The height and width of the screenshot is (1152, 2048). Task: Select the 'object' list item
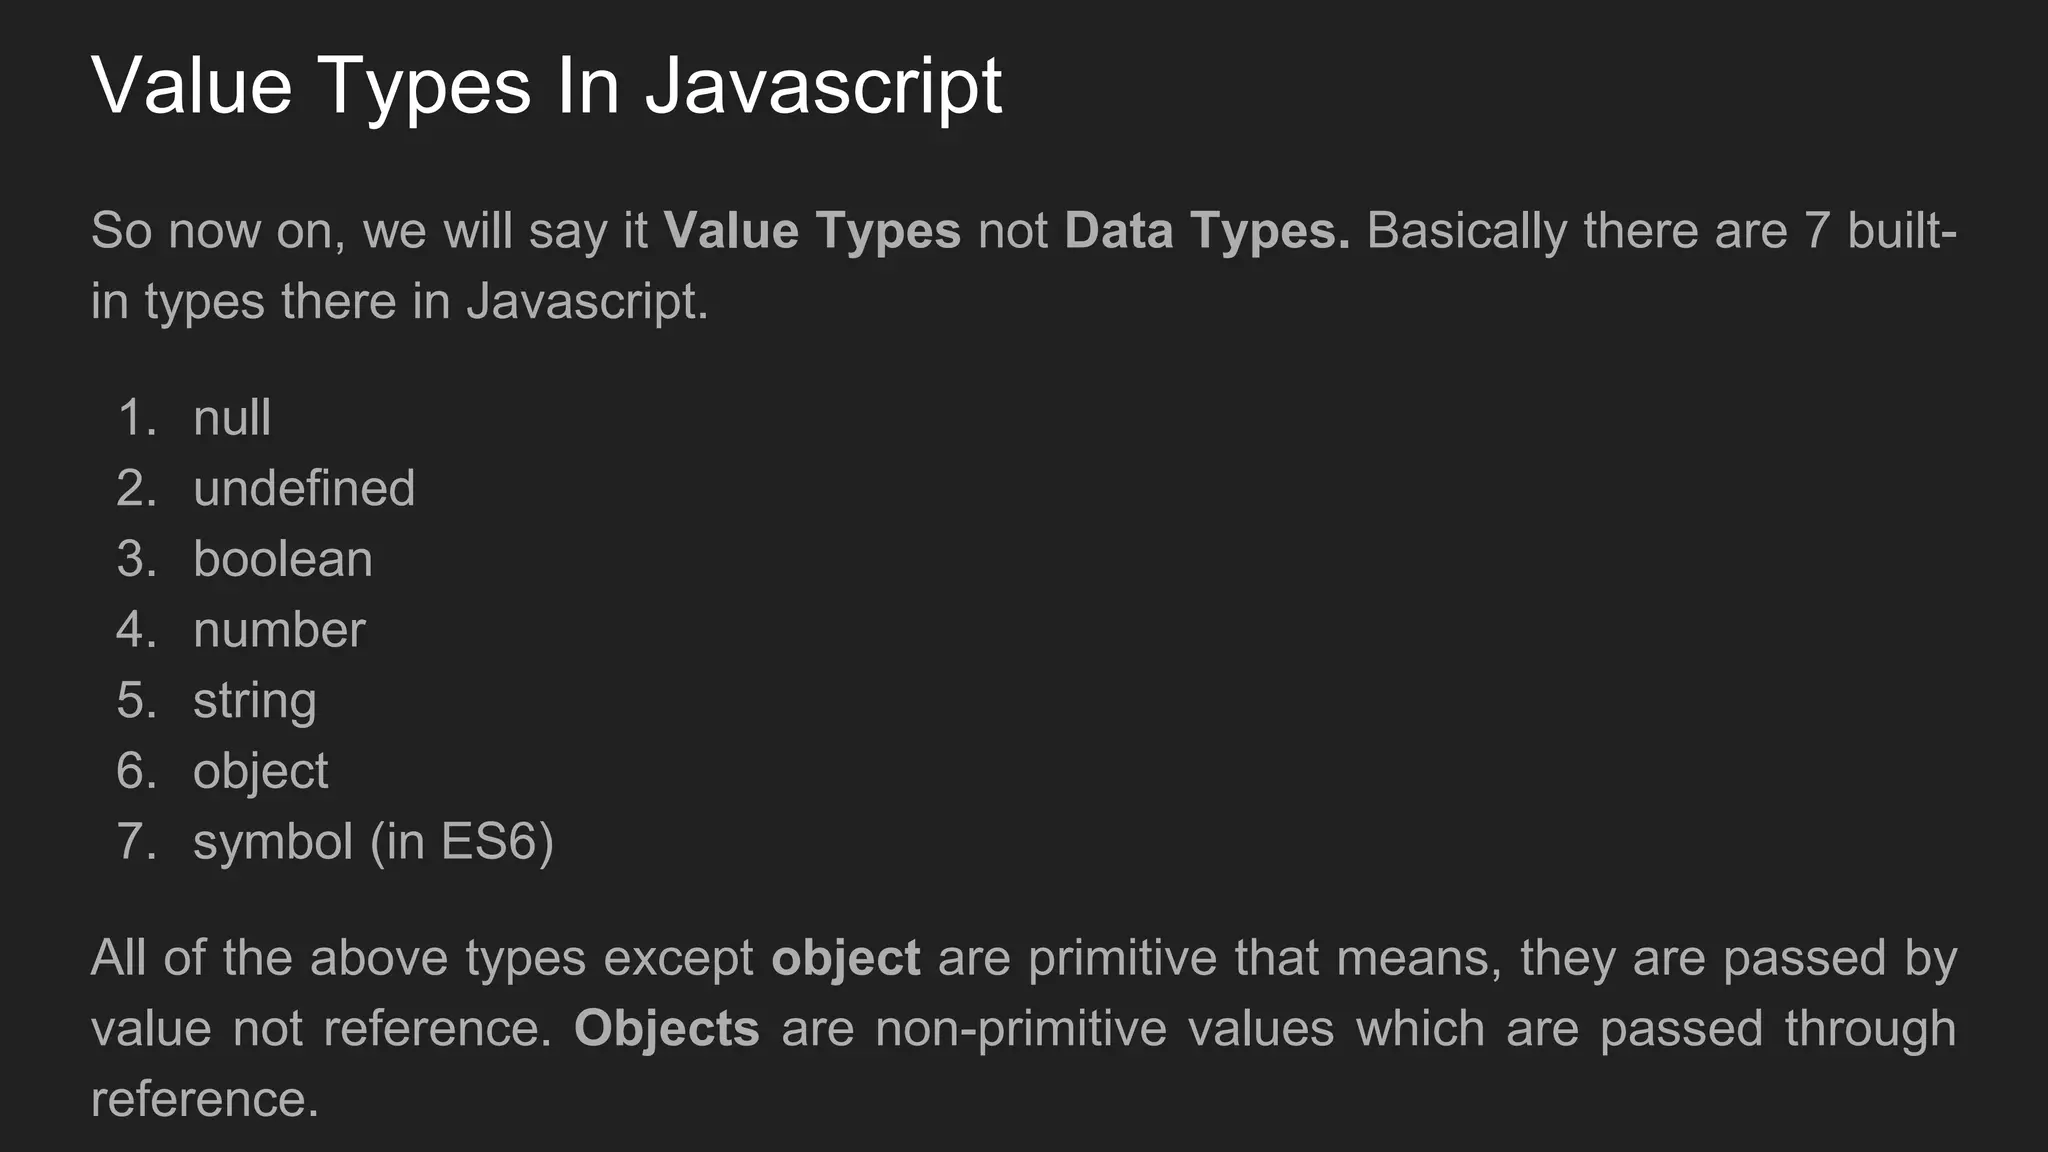(260, 771)
